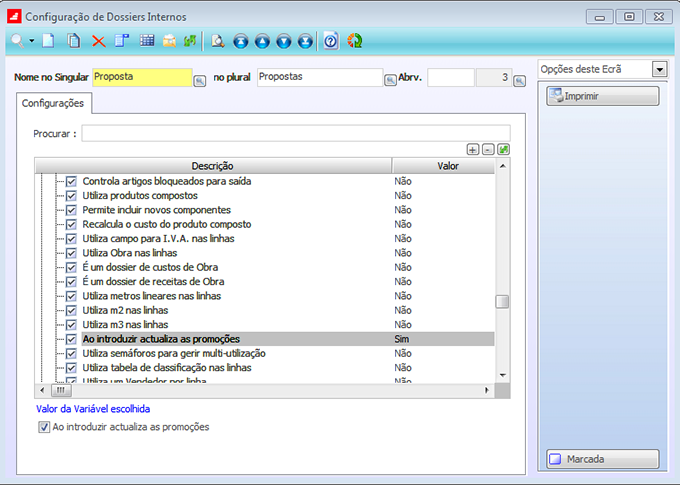
Task: Click green arrows refresh icon in toolbar
Action: click(x=190, y=41)
